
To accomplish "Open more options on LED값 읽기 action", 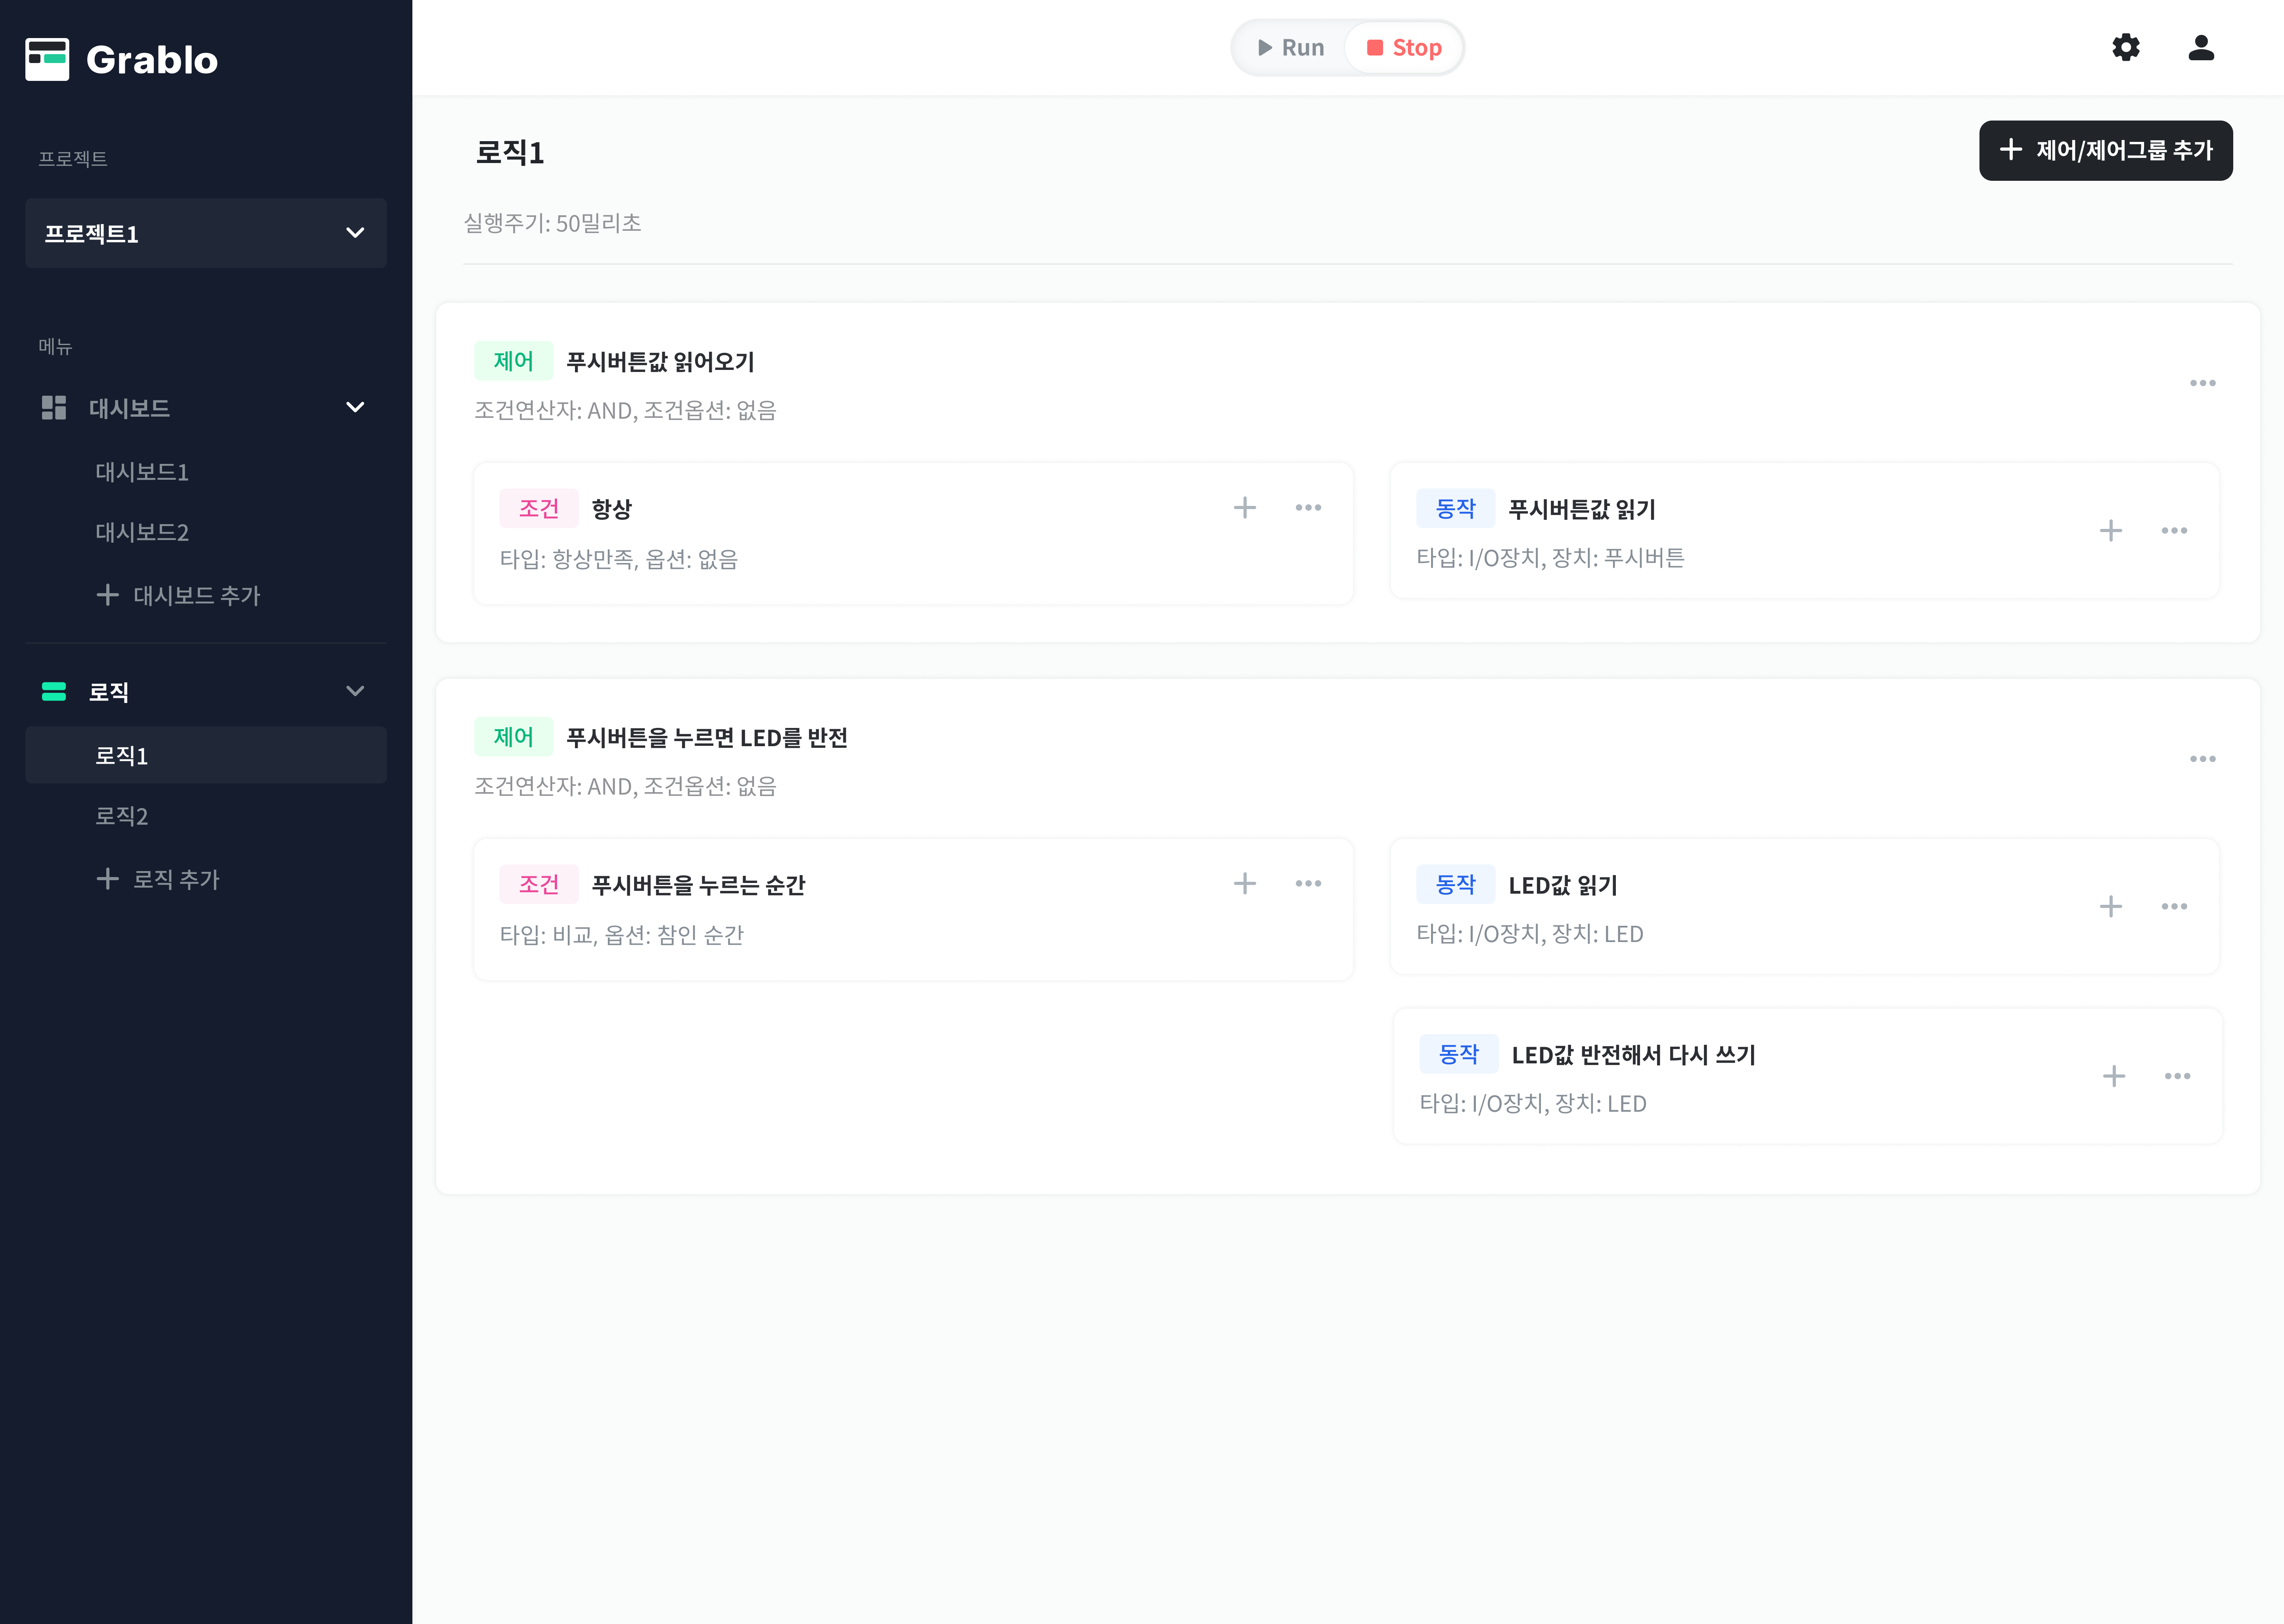I will [2174, 907].
